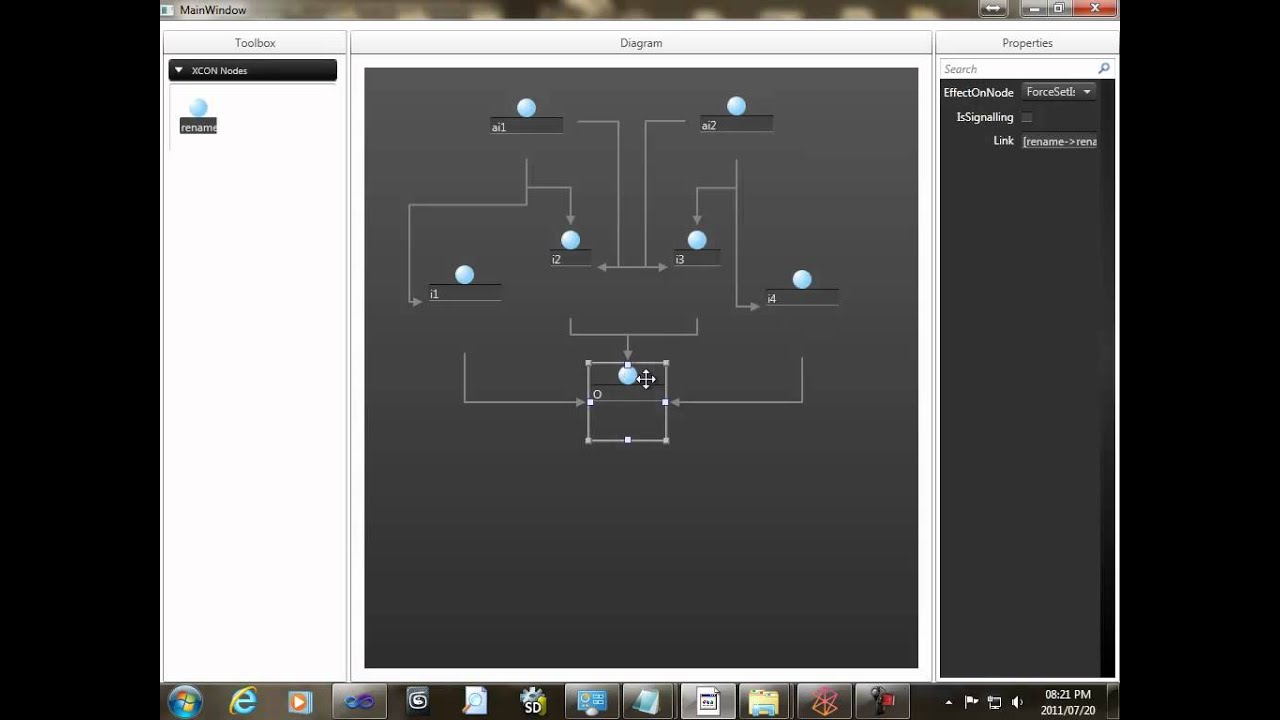Select the i4 node sphere
This screenshot has height=720, width=1280.
tap(802, 280)
